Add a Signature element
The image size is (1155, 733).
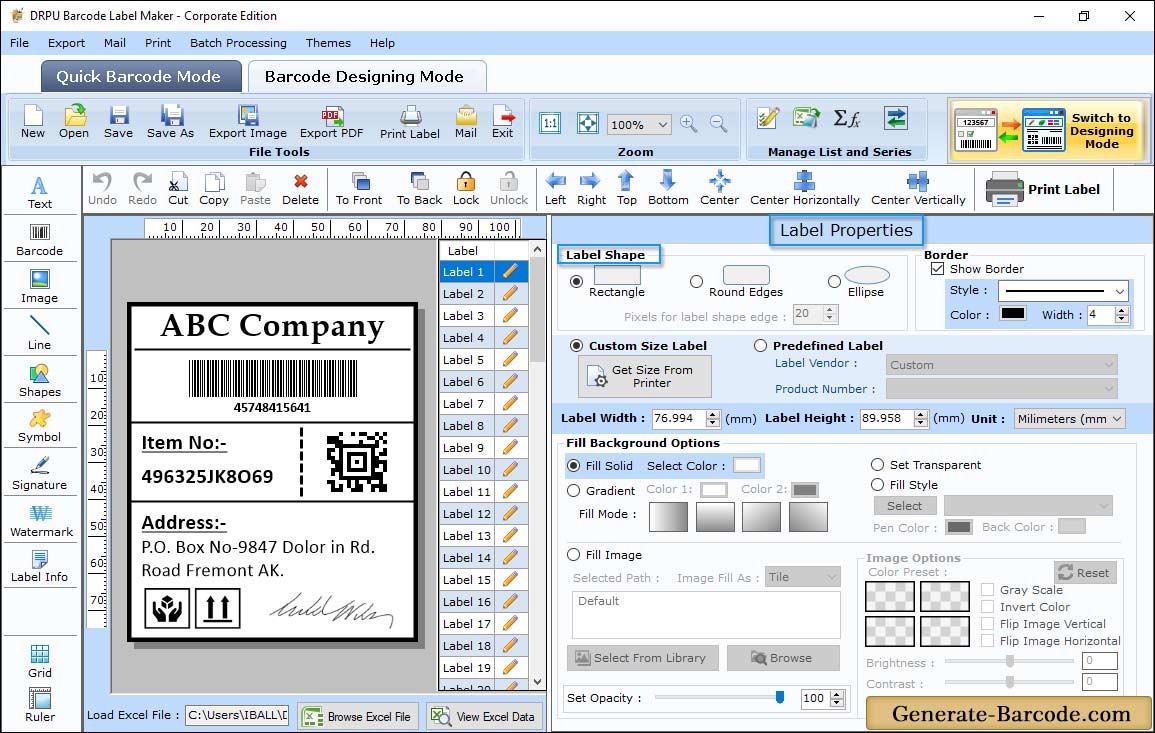coord(40,474)
